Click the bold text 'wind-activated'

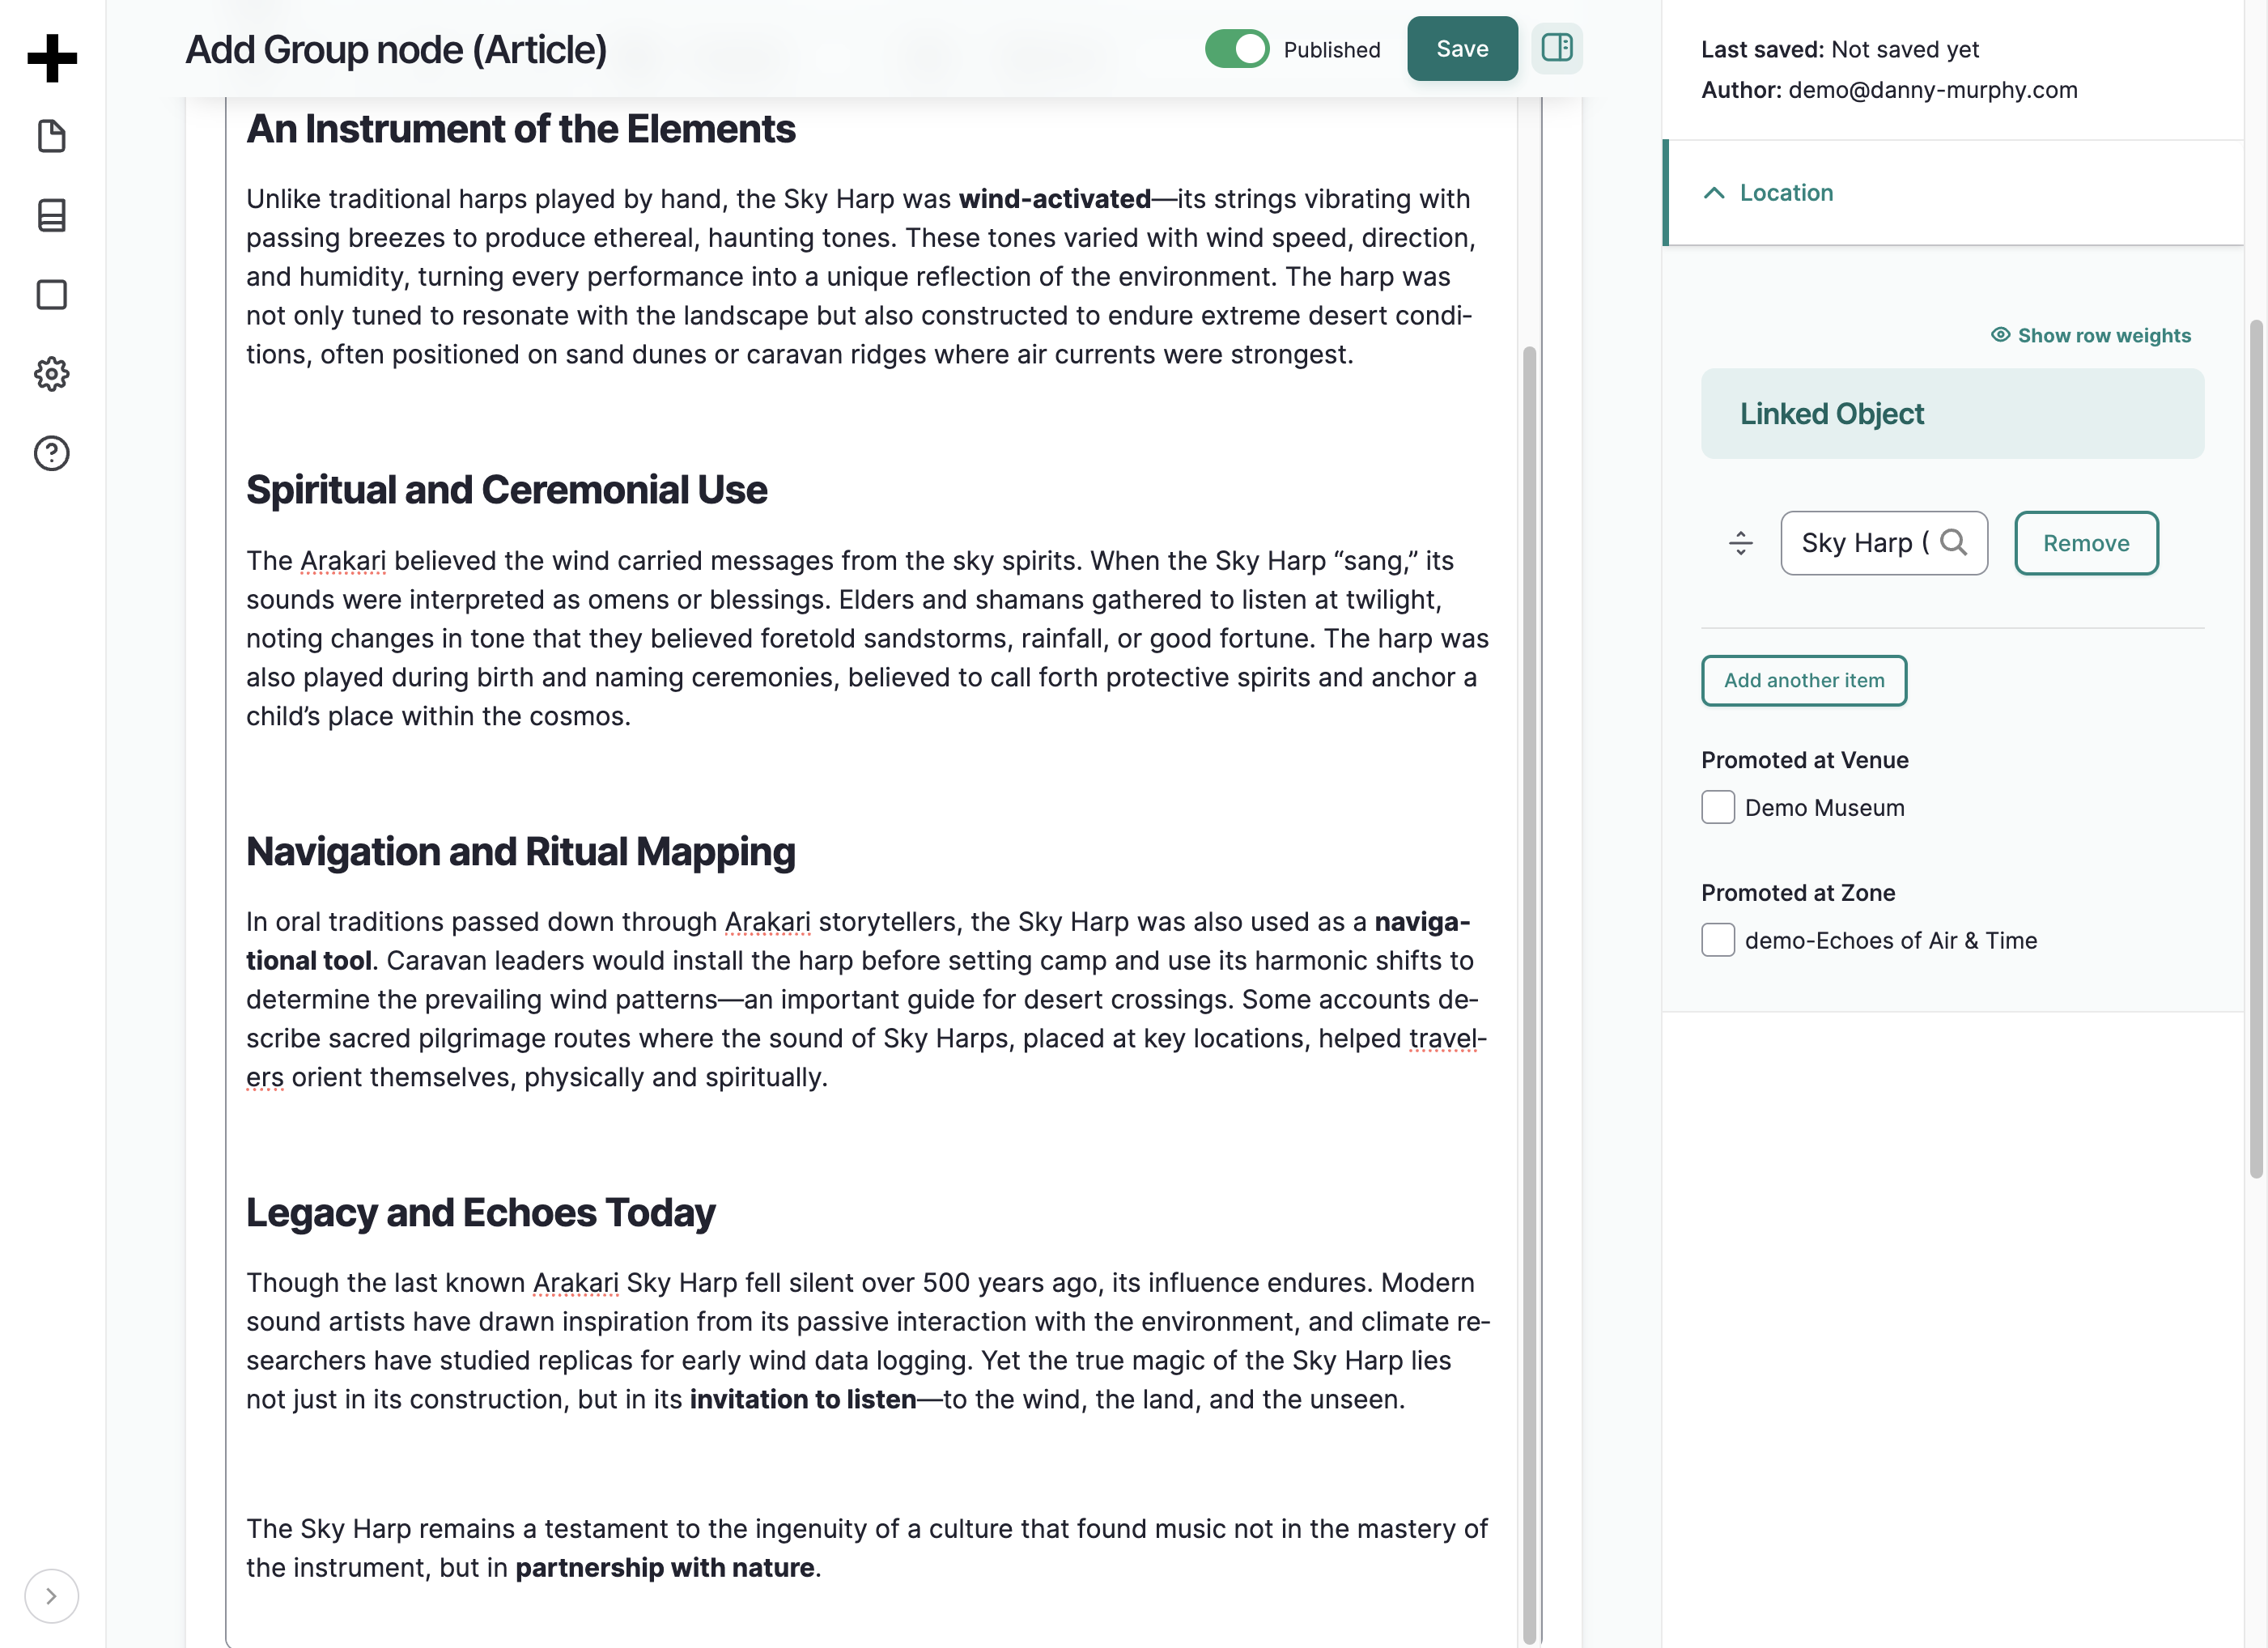(x=1055, y=199)
